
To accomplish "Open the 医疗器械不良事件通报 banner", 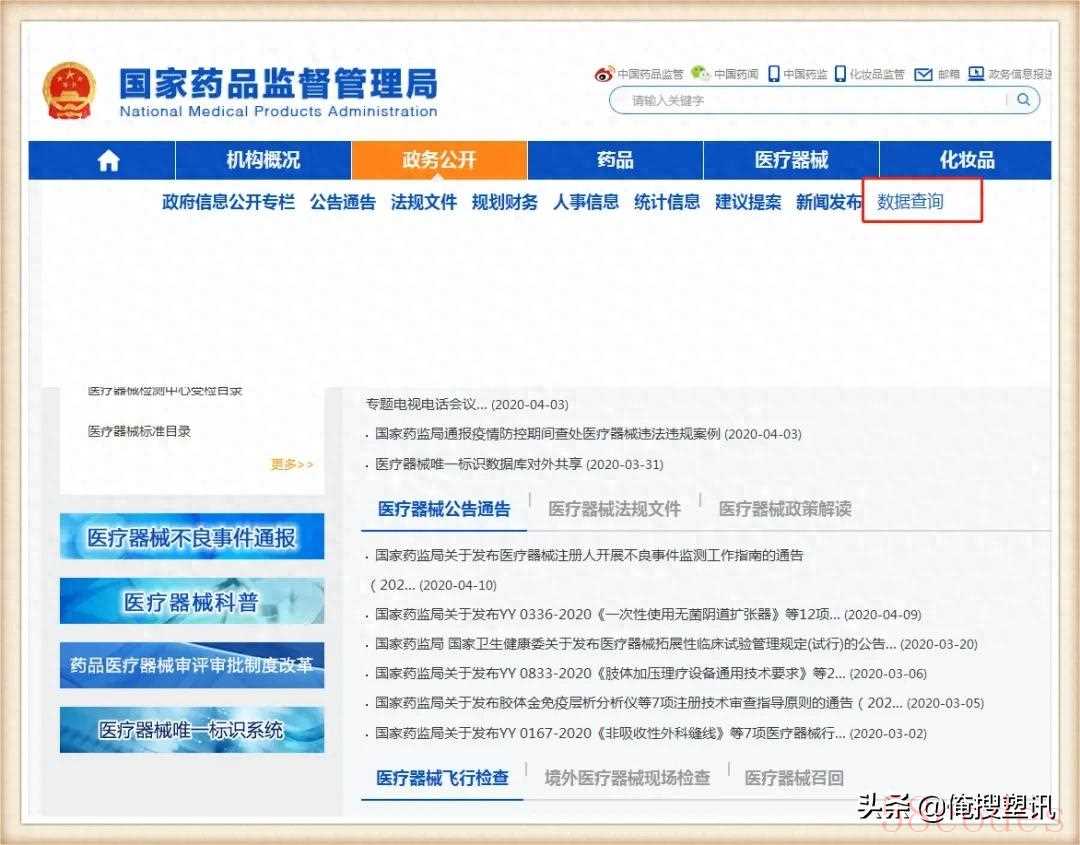I will click(x=191, y=536).
